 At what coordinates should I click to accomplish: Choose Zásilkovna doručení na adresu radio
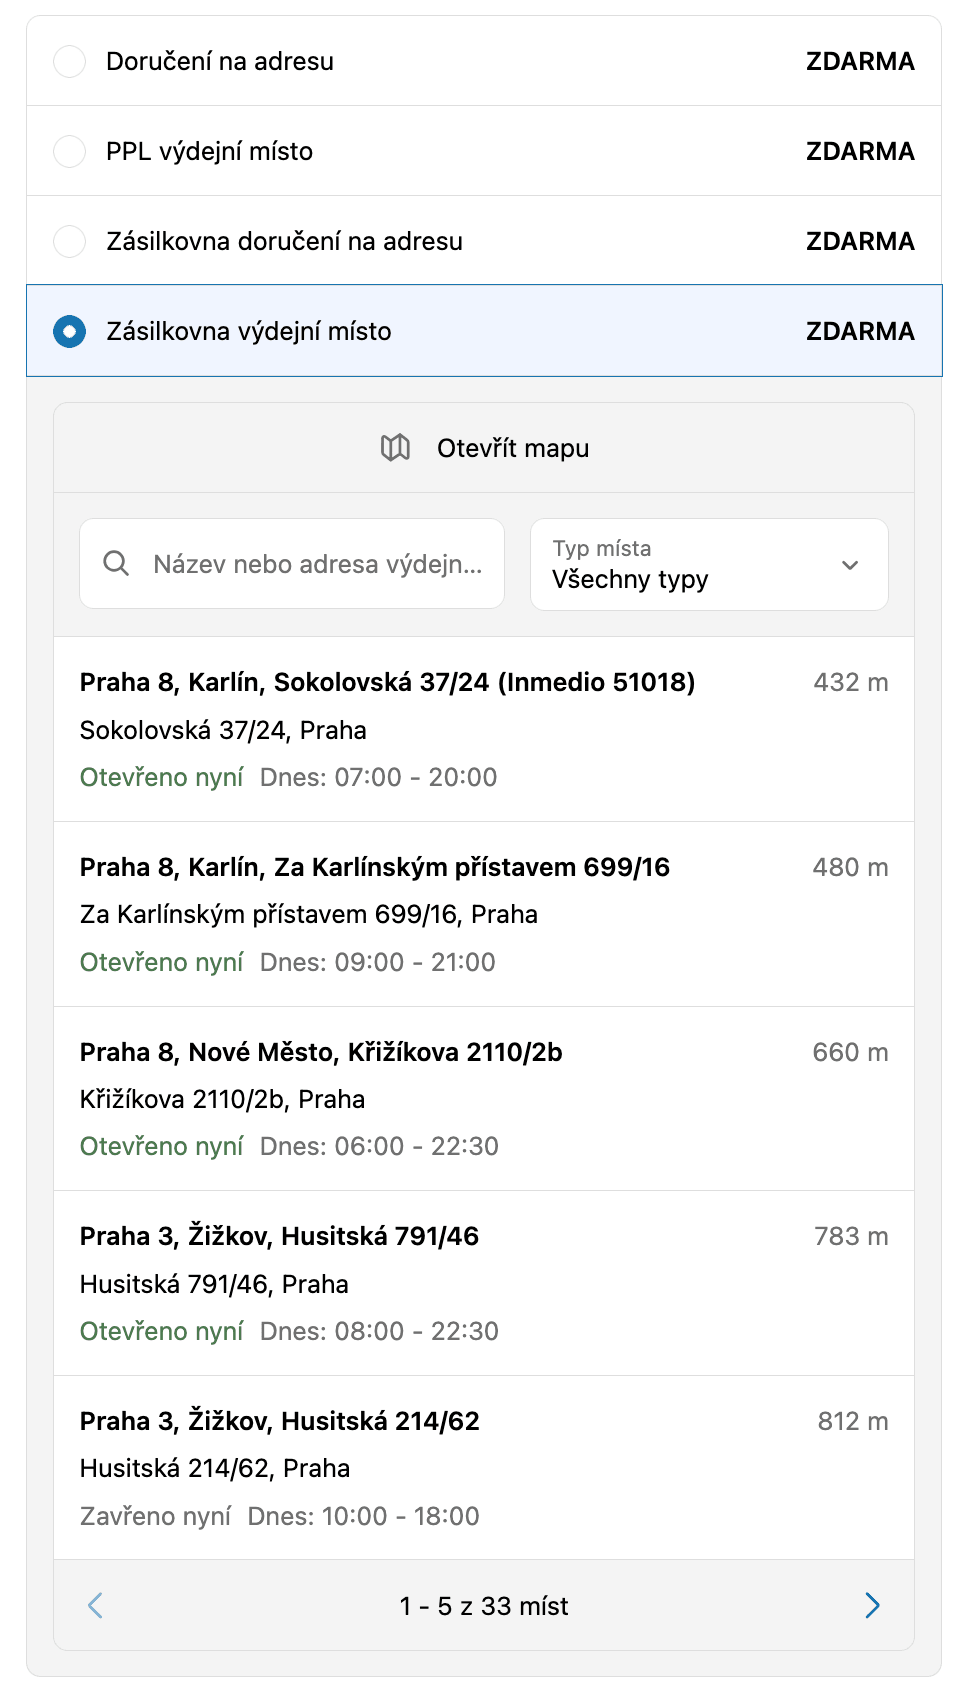[x=70, y=242]
